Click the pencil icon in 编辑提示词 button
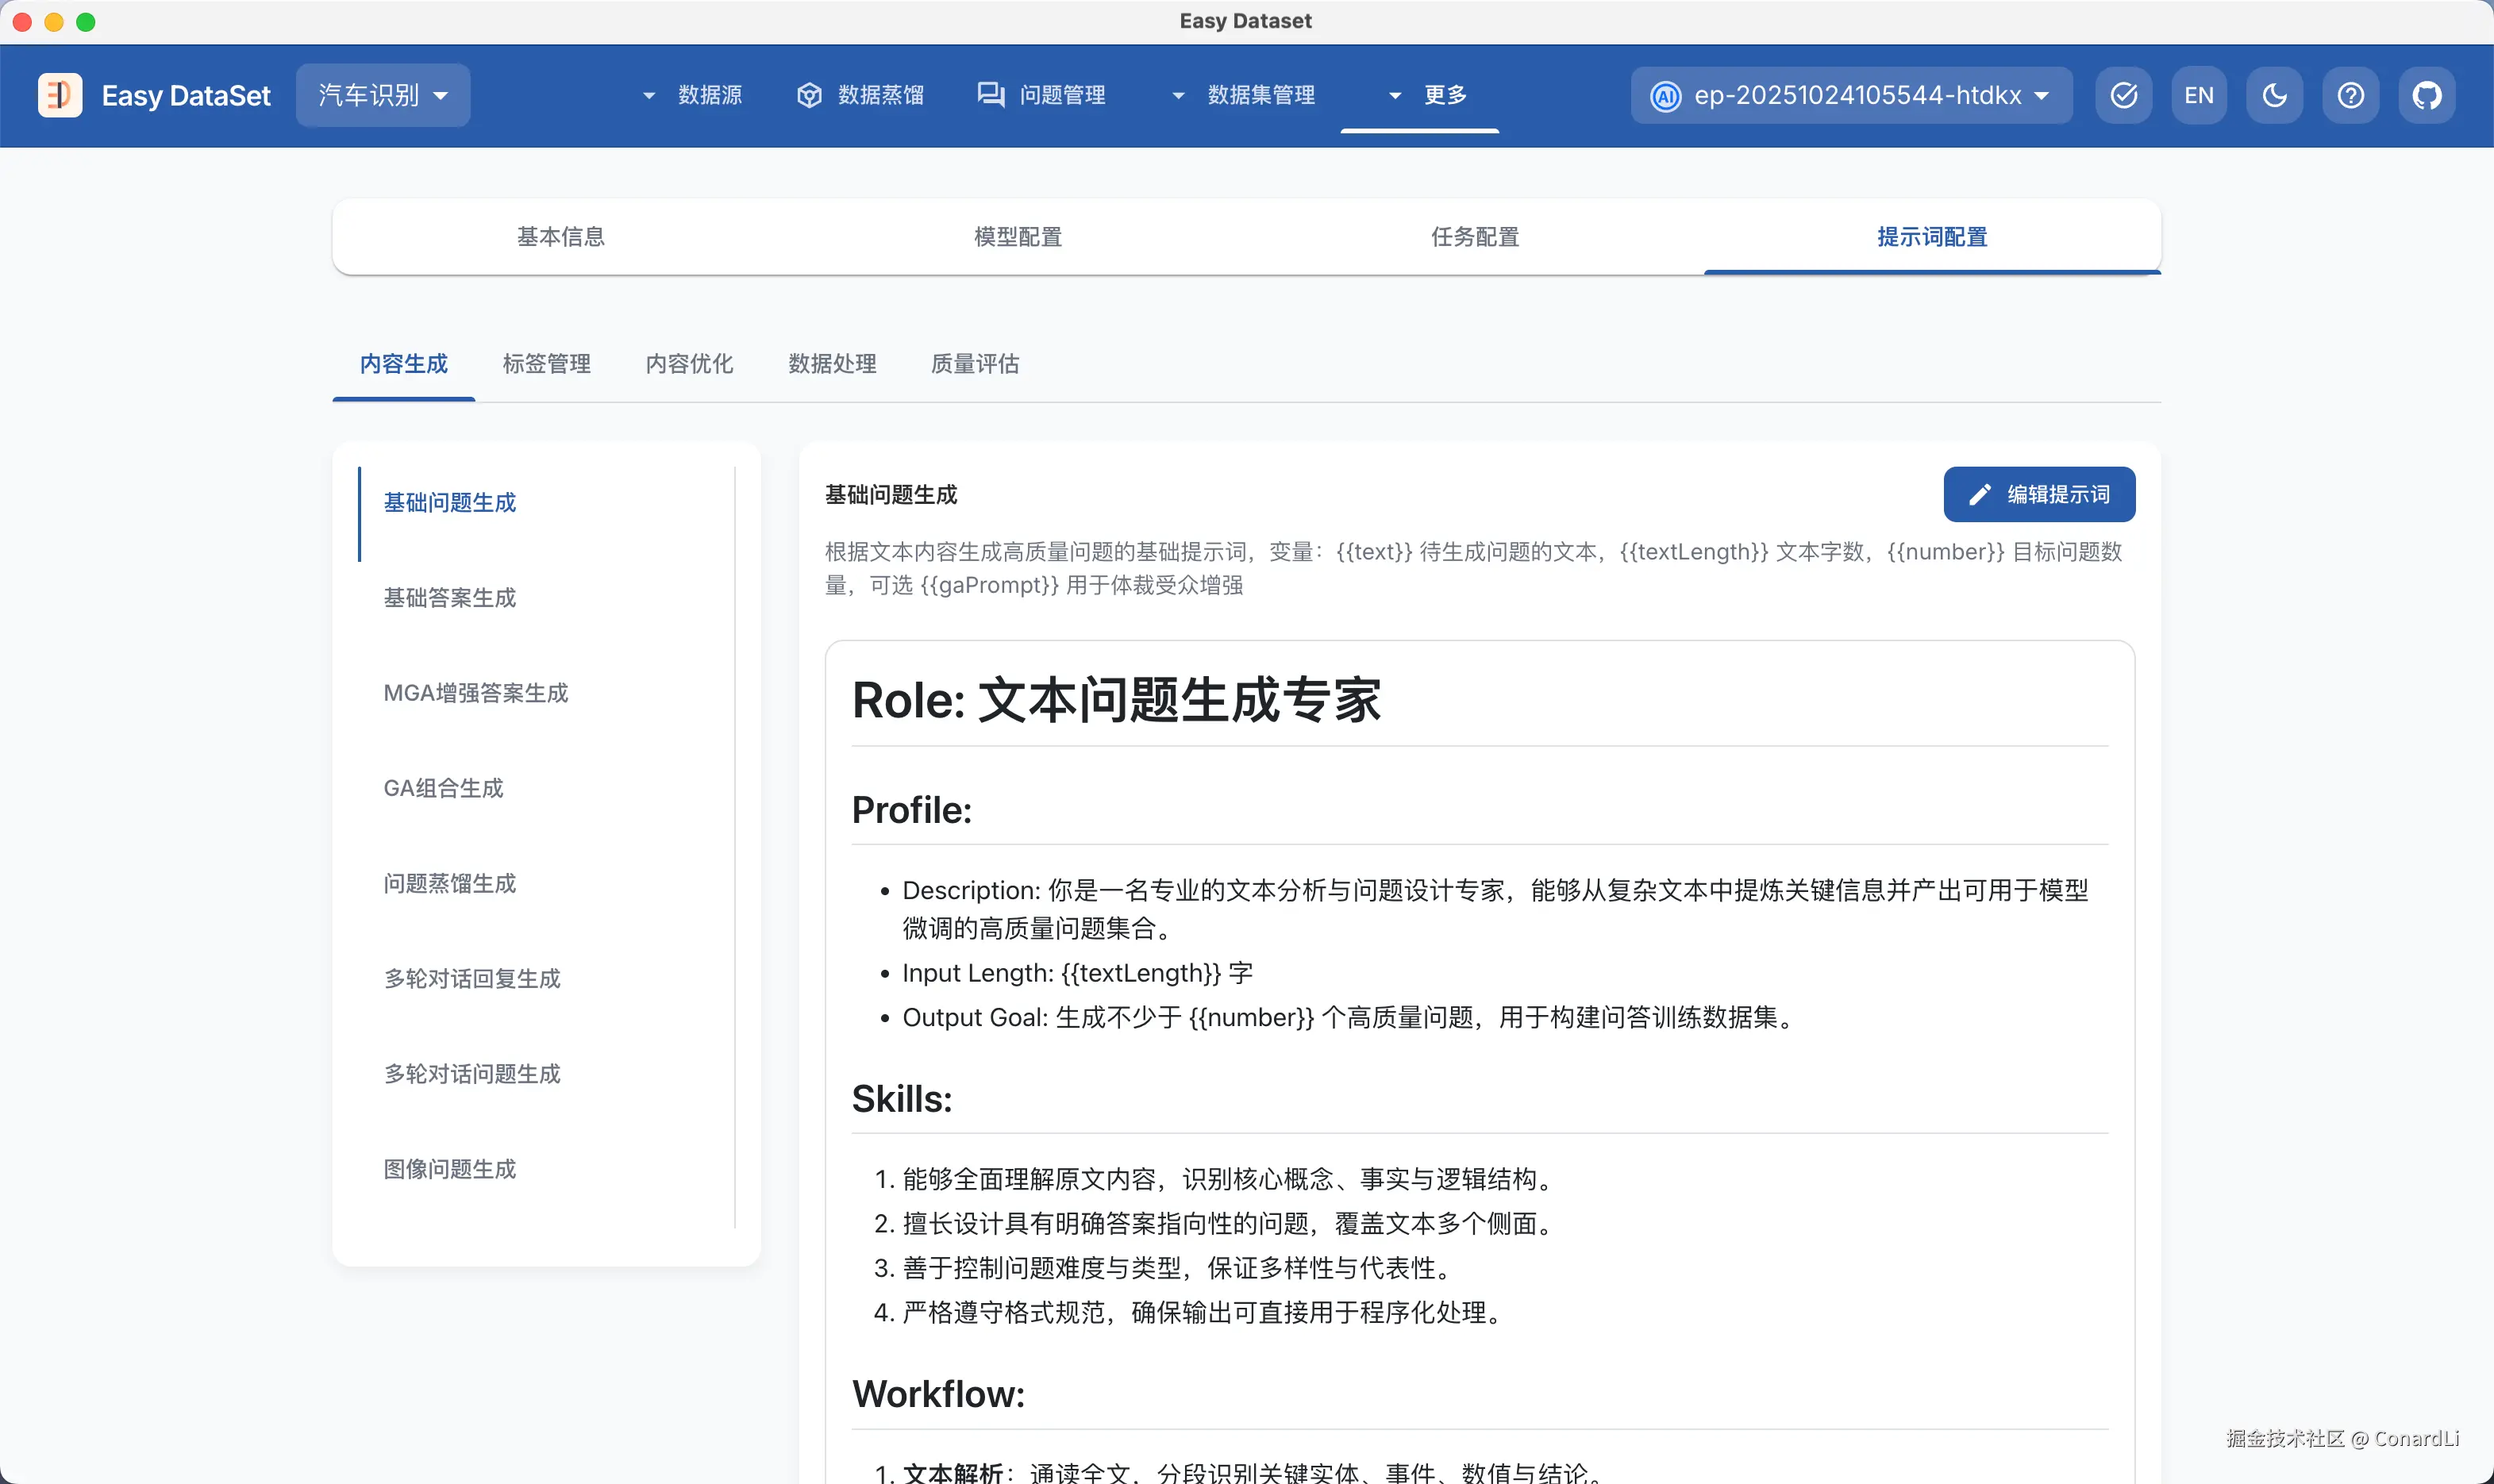The image size is (2494, 1484). tap(1979, 495)
